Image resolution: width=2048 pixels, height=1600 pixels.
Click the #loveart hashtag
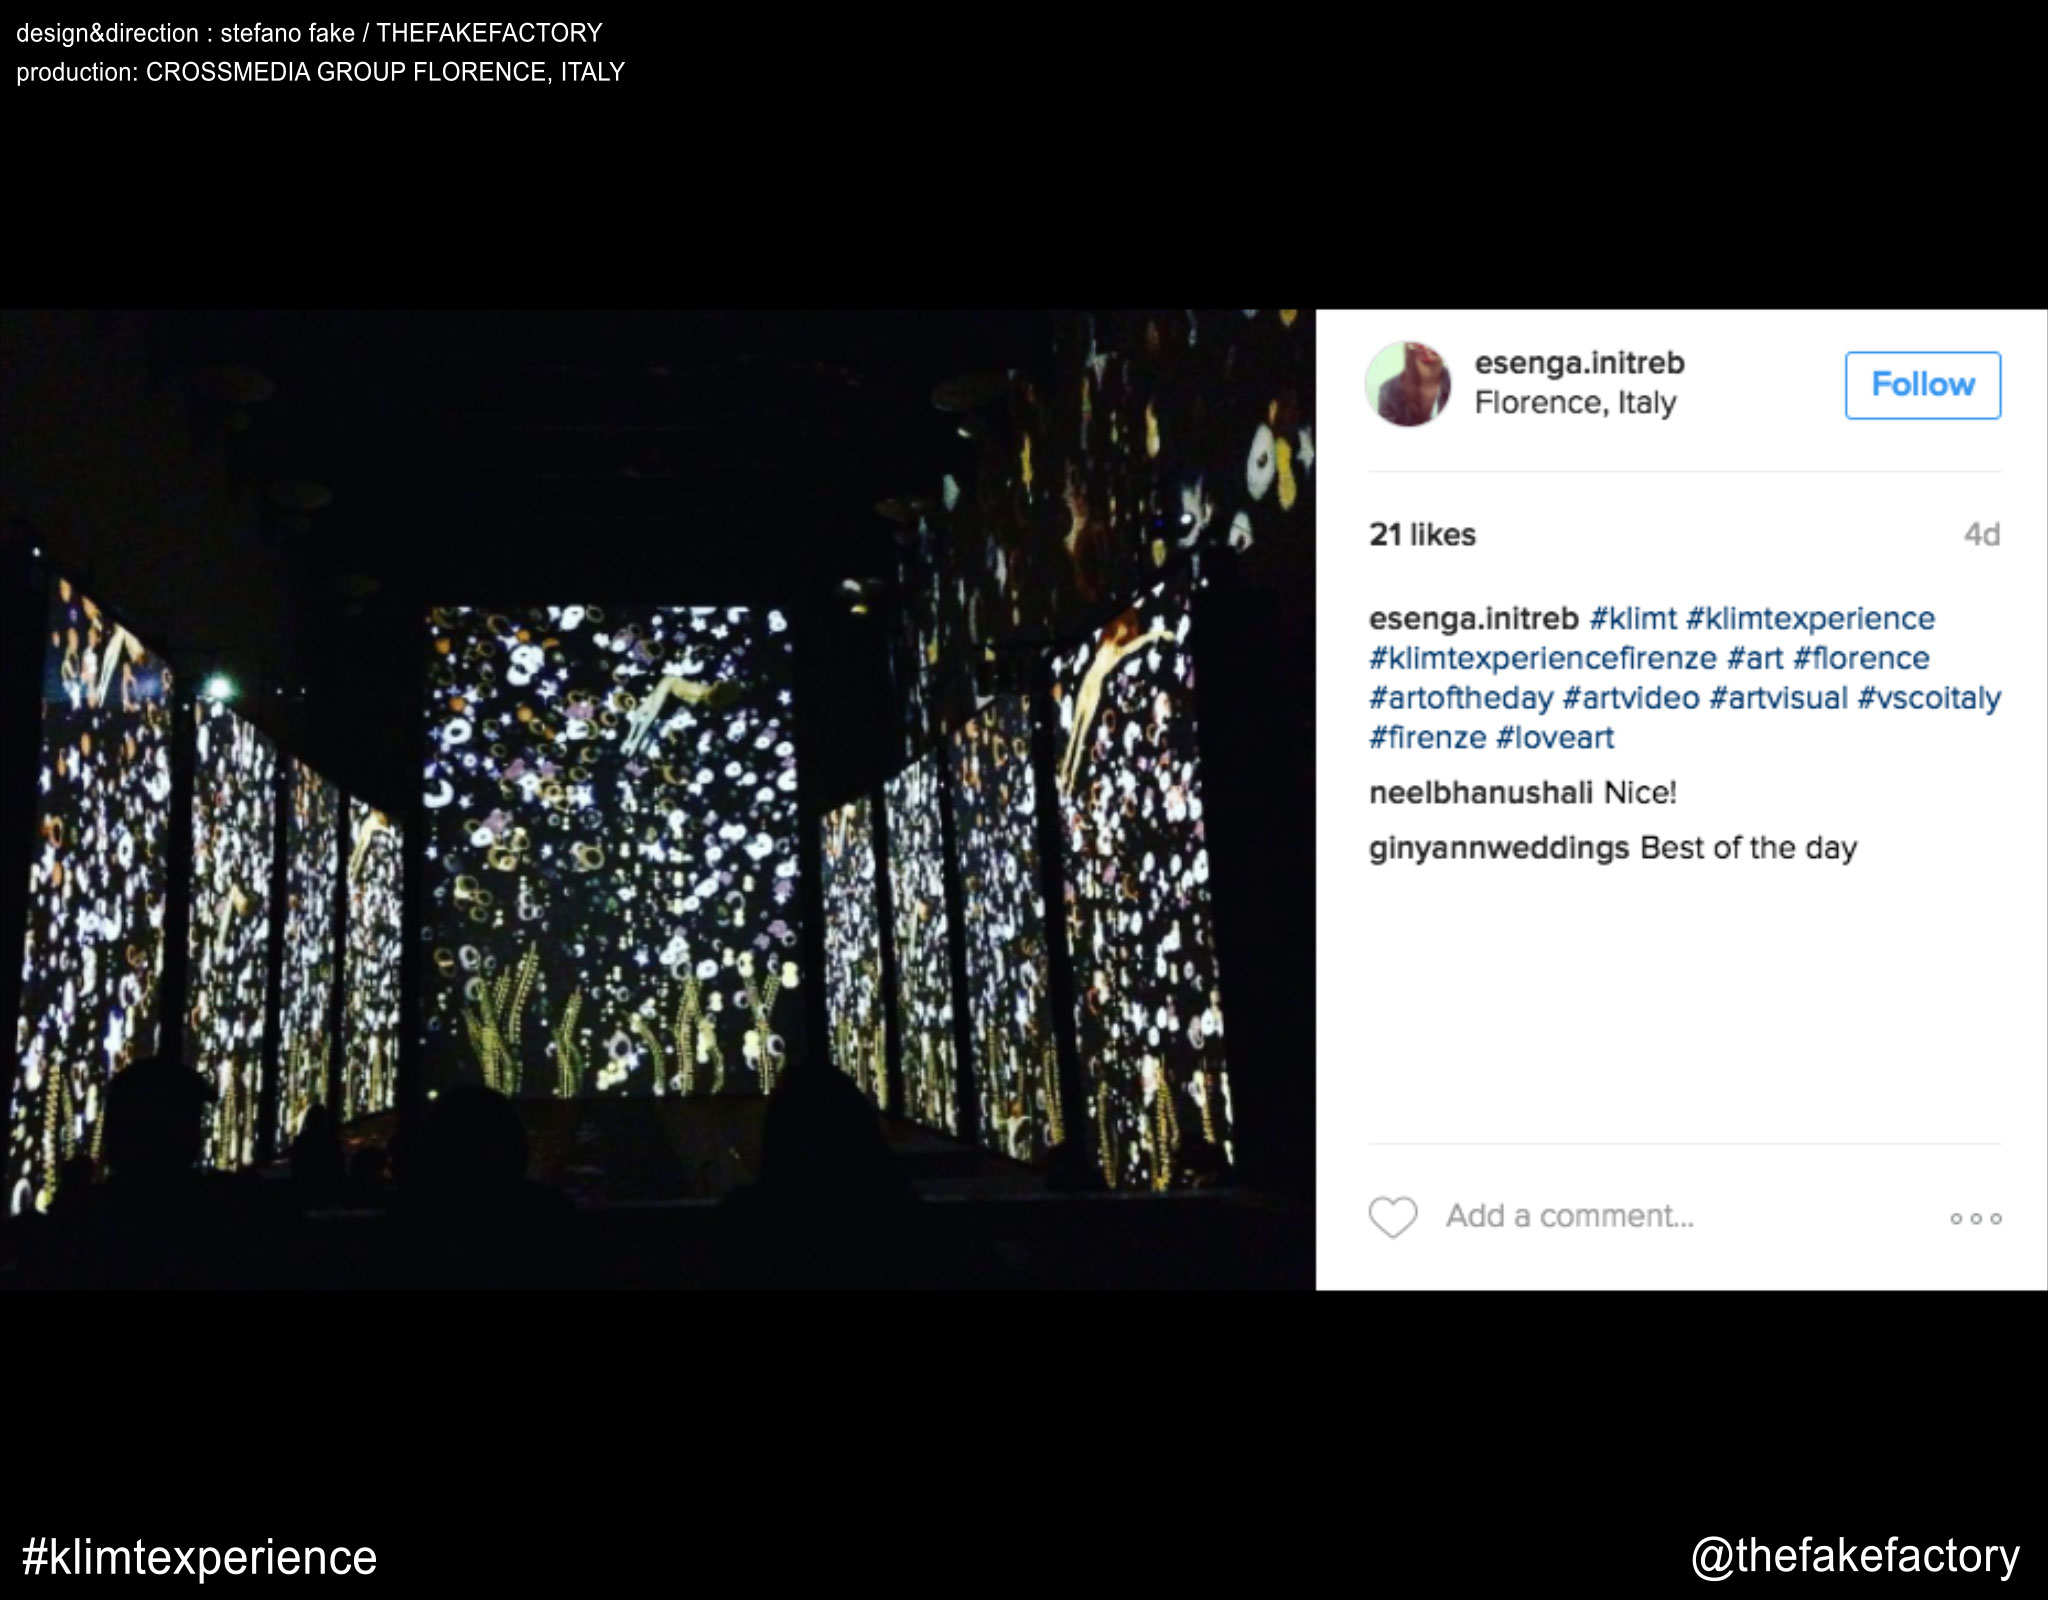1555,738
